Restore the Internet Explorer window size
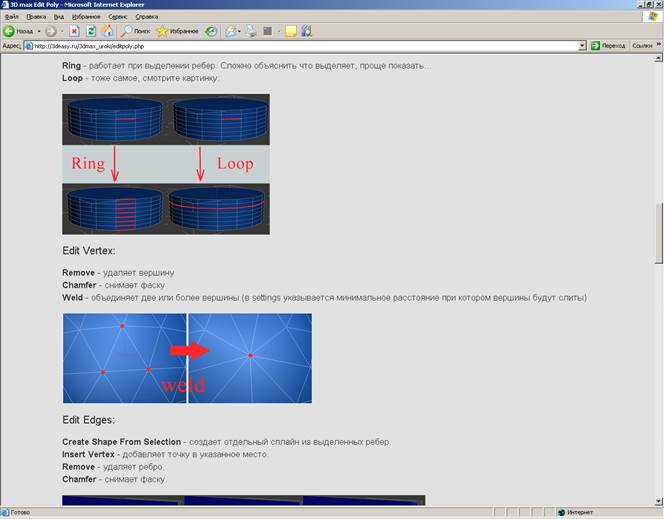This screenshot has height=519, width=664. coord(651,4)
